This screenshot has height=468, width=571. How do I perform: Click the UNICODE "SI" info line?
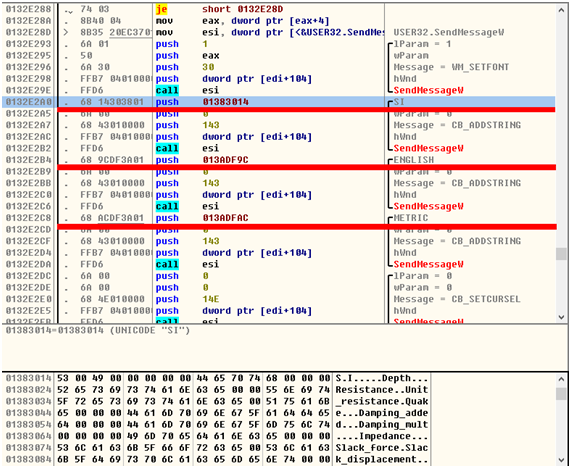click(98, 331)
